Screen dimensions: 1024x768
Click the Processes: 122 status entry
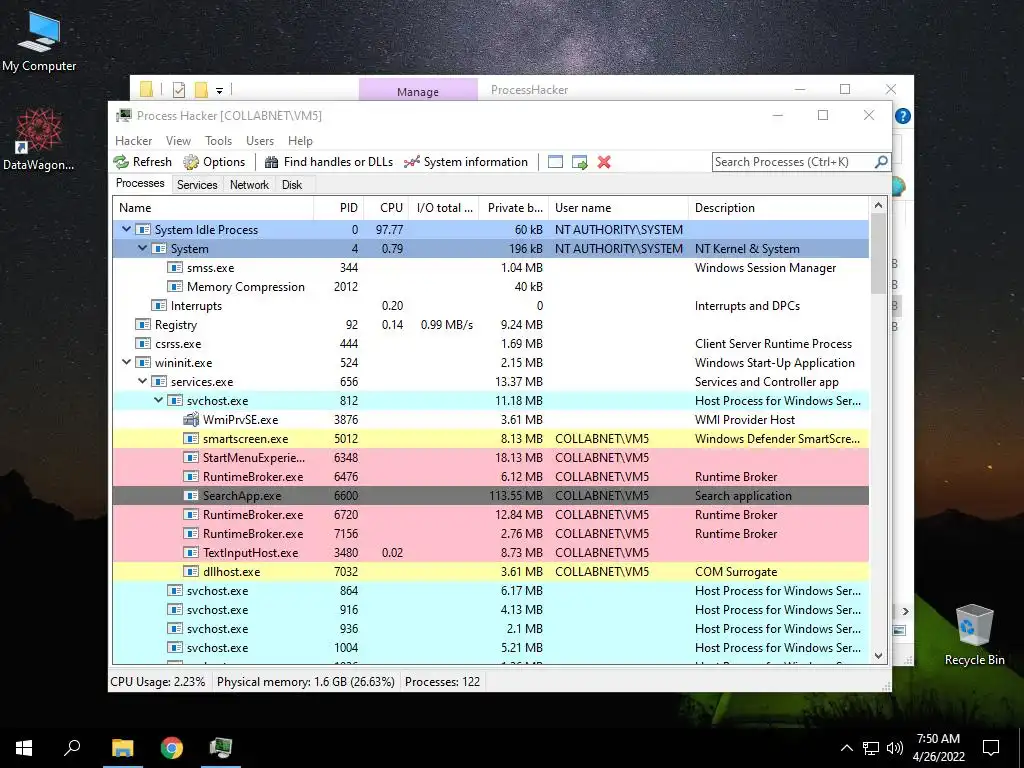(442, 682)
